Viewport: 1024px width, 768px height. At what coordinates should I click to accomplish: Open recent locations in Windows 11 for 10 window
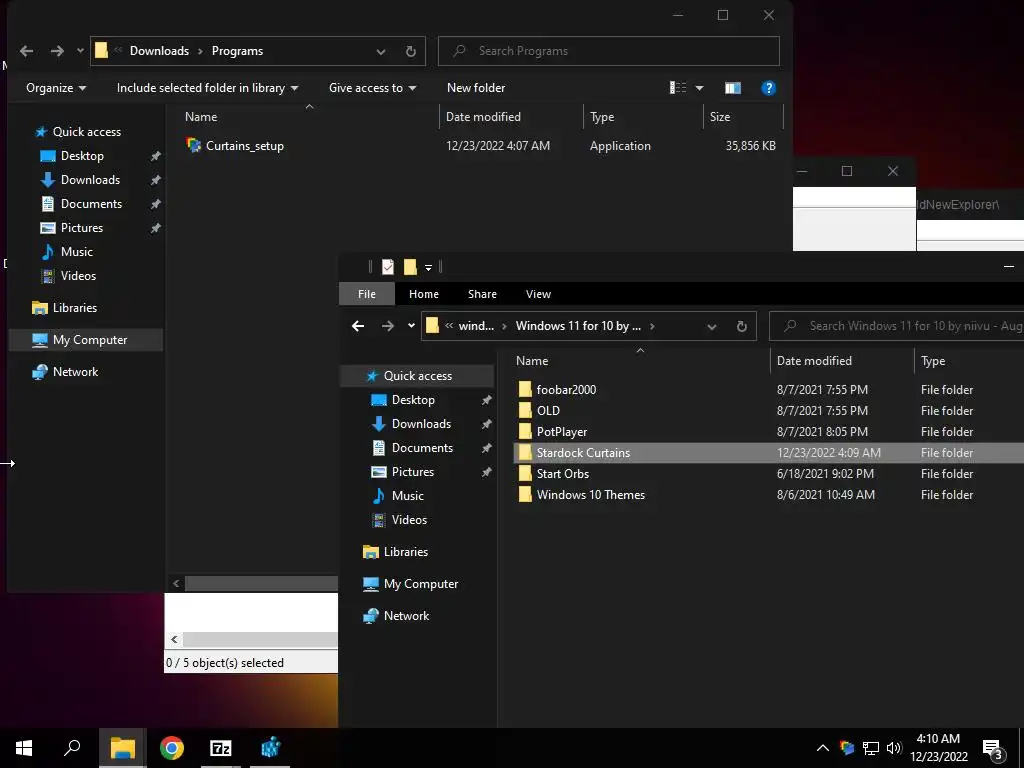411,326
